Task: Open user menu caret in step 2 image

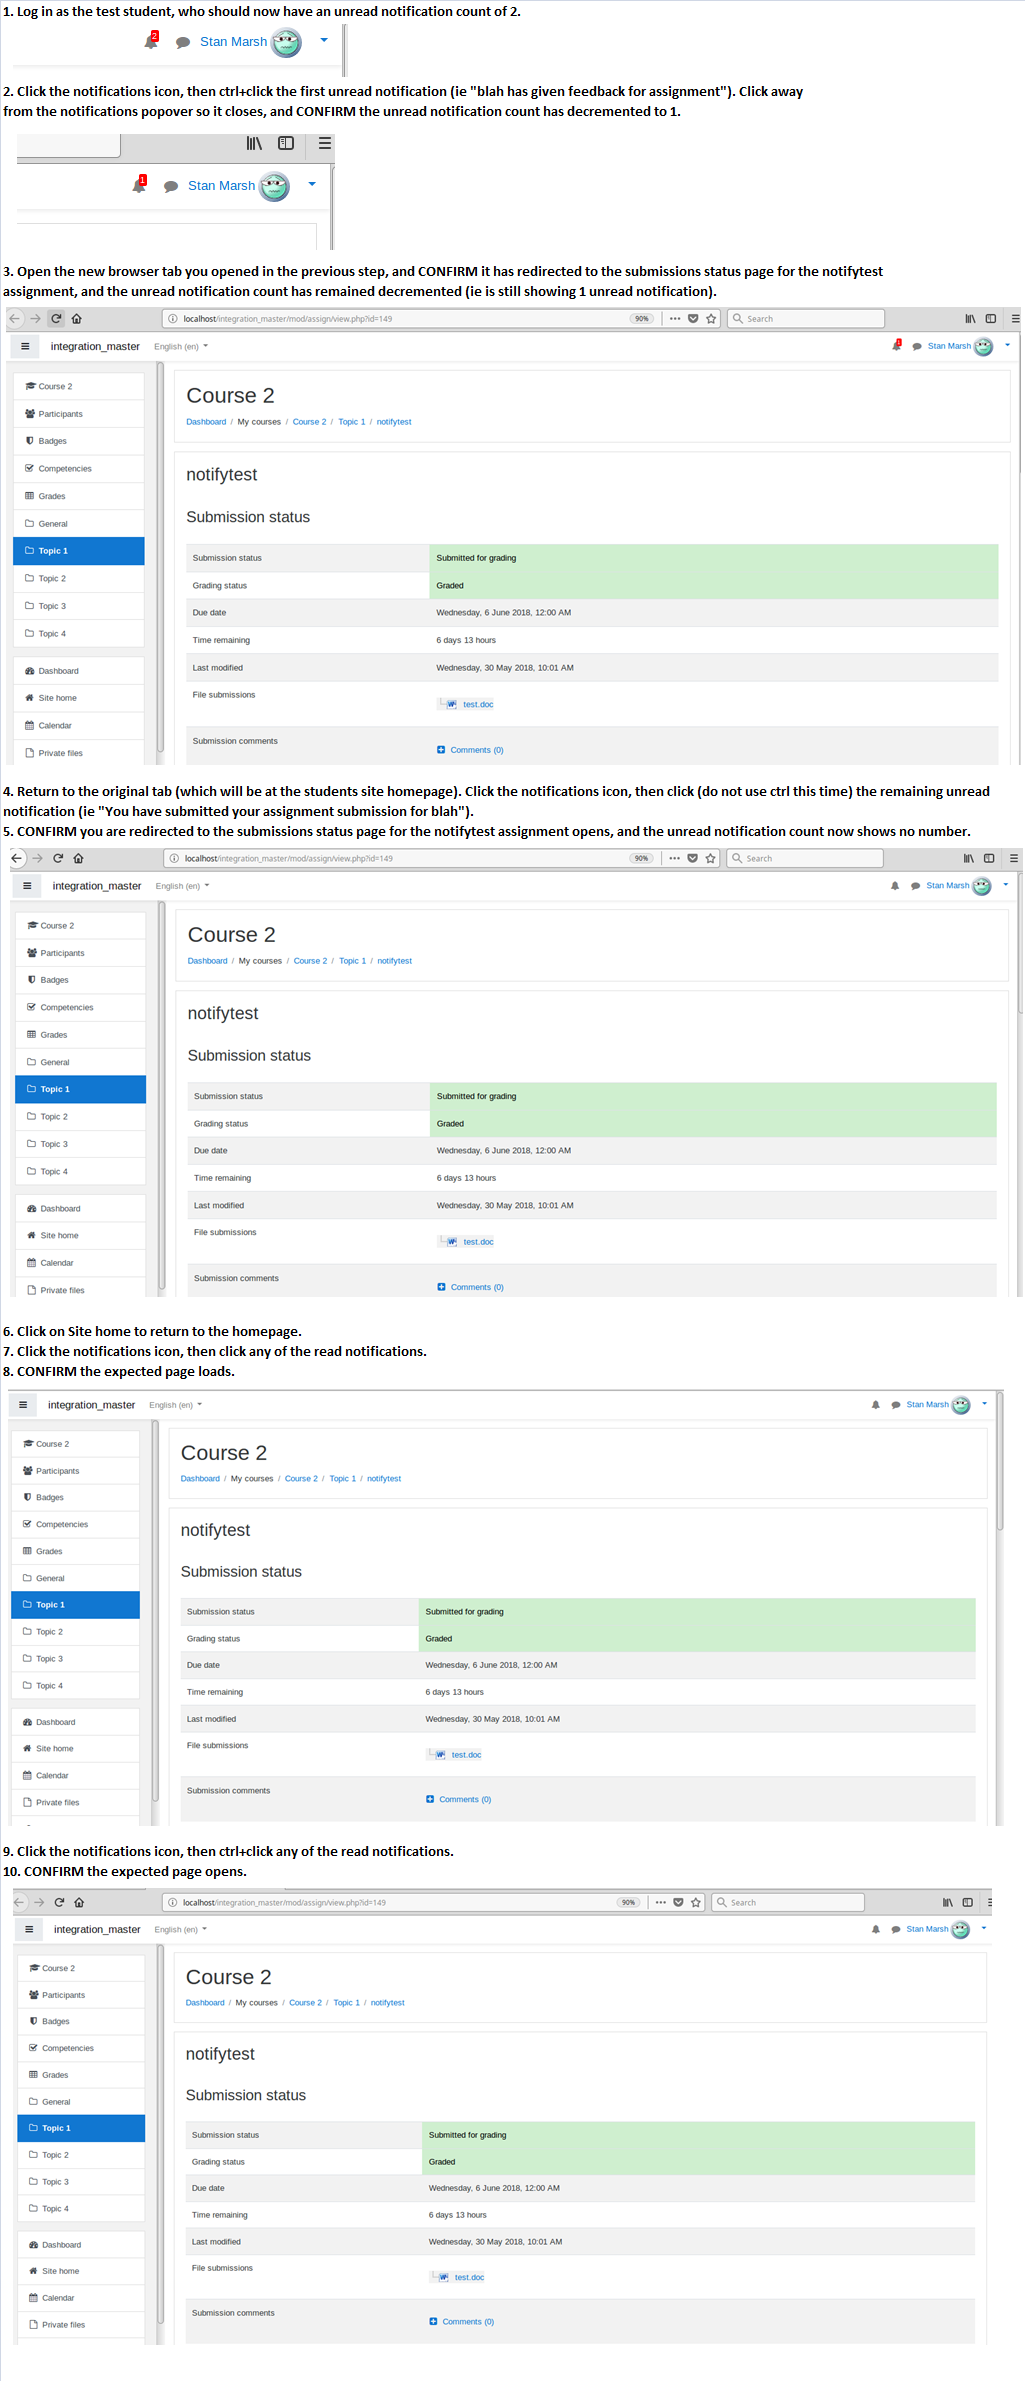Action: (312, 184)
